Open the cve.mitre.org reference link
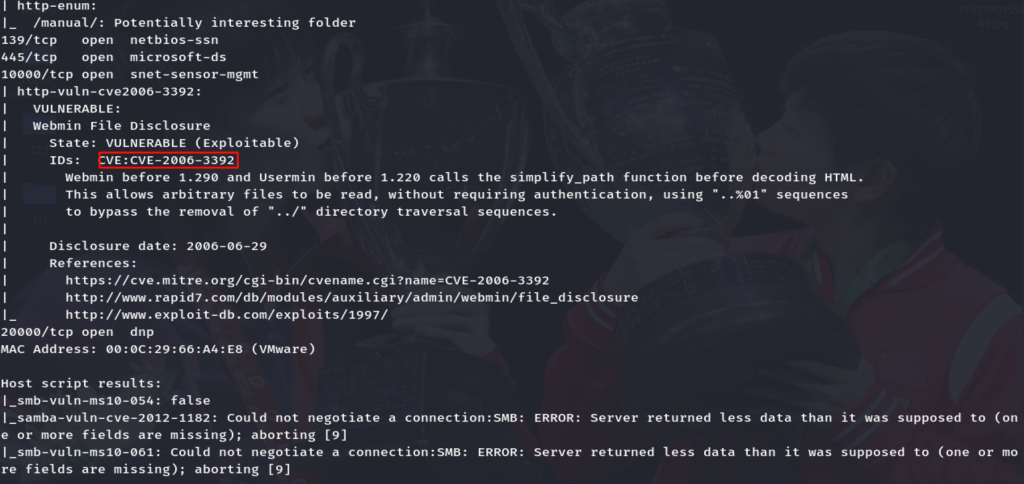 click(x=307, y=280)
